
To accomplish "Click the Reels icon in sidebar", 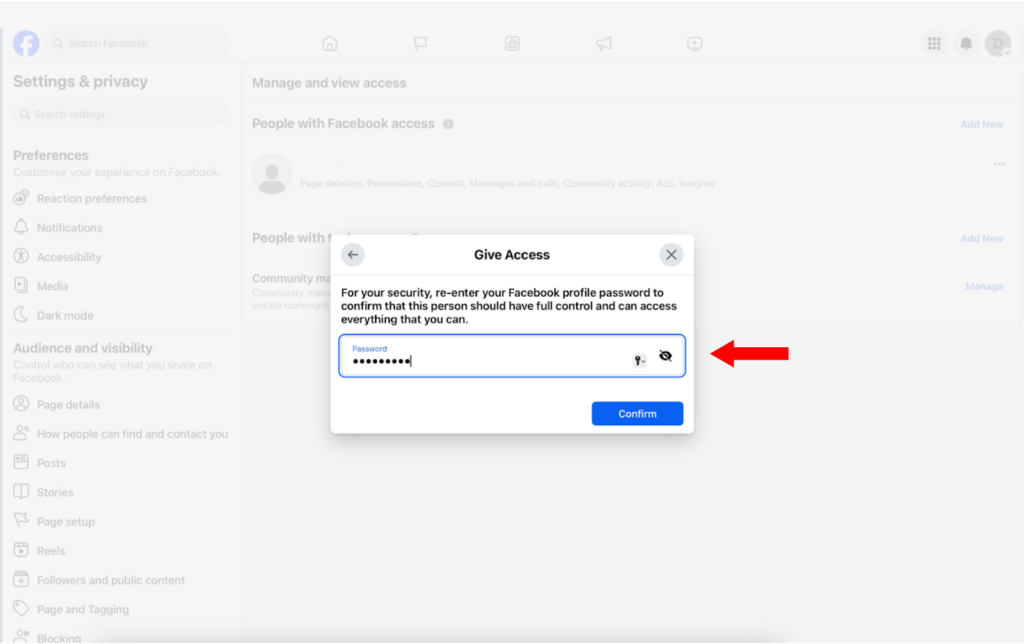I will click(21, 550).
